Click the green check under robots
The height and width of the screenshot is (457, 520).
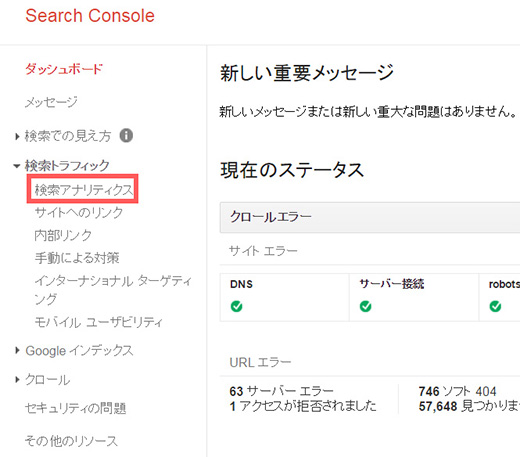[495, 306]
